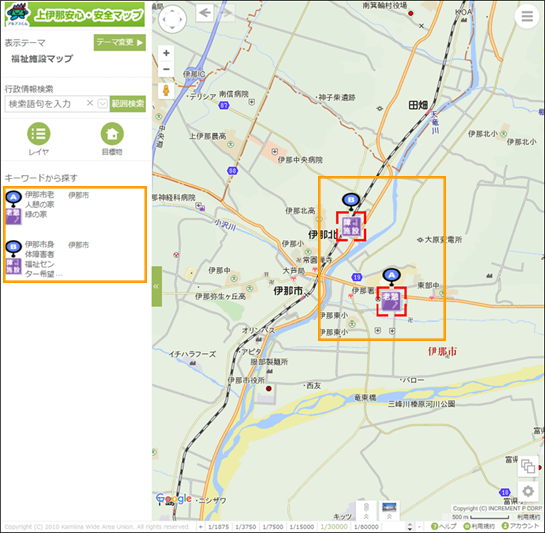Click the 上伊那安心・安全マップ header logo
The image size is (545, 533).
pos(75,15)
